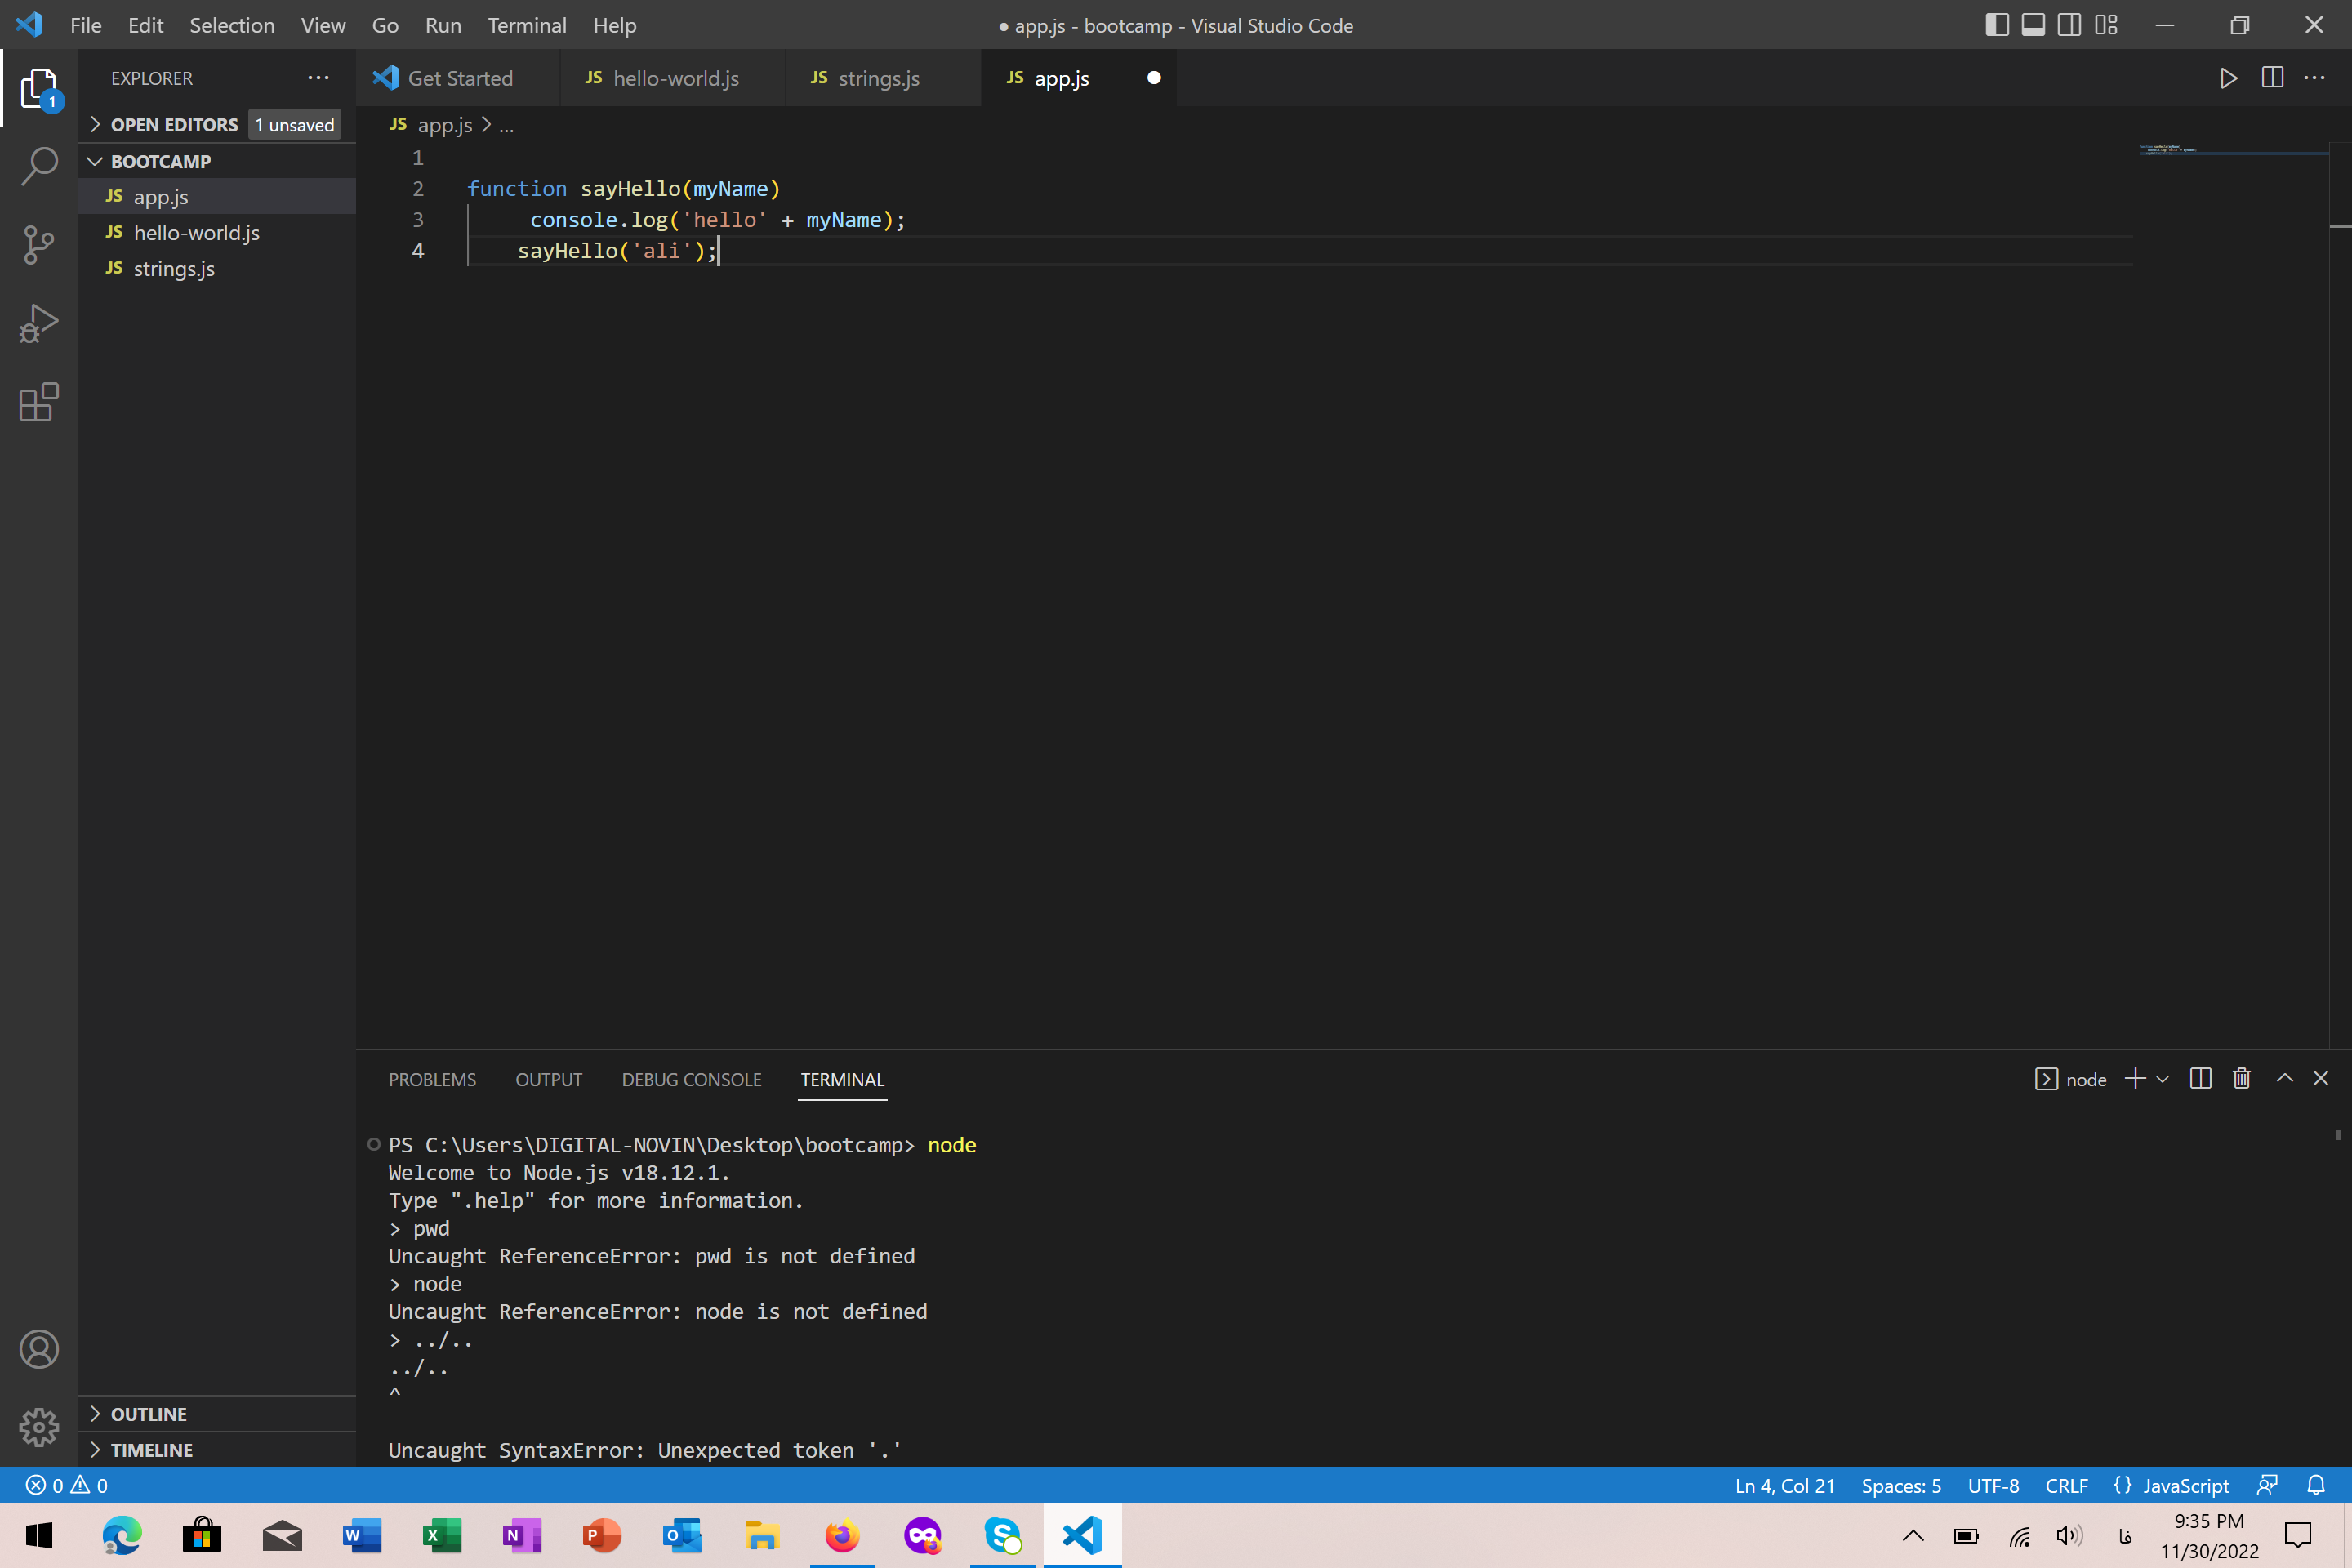Screen dimensions: 2352x1568
Task: Split the editor to the right
Action: click(2272, 78)
